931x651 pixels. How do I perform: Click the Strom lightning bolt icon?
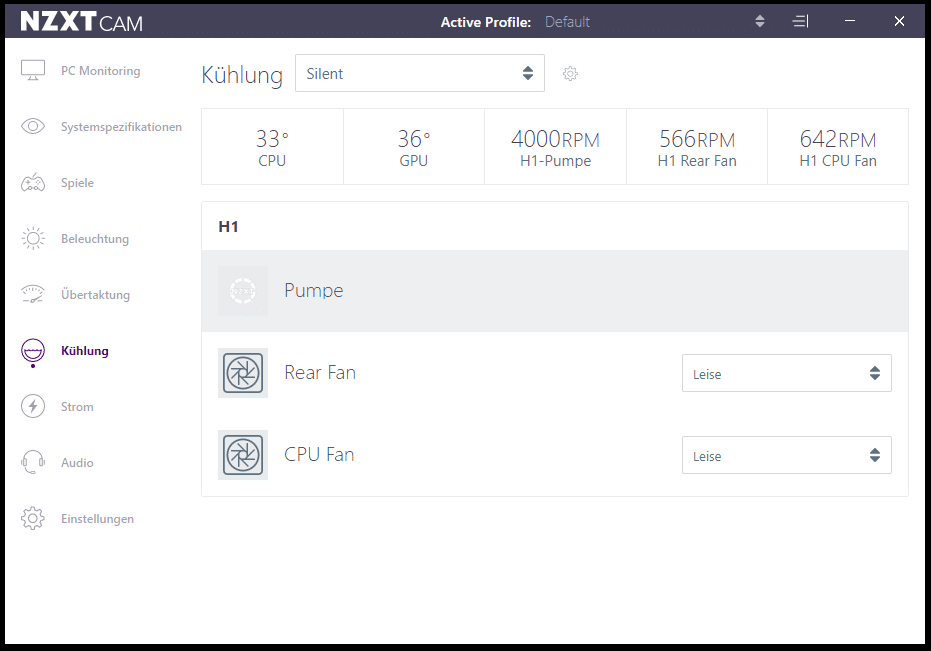pyautogui.click(x=33, y=407)
